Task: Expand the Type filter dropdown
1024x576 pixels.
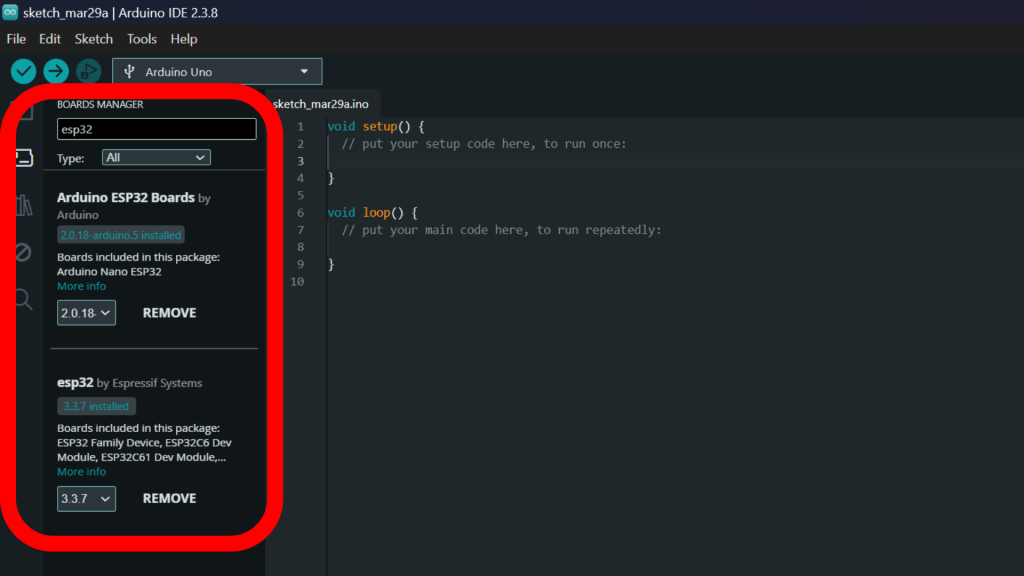Action: 156,158
